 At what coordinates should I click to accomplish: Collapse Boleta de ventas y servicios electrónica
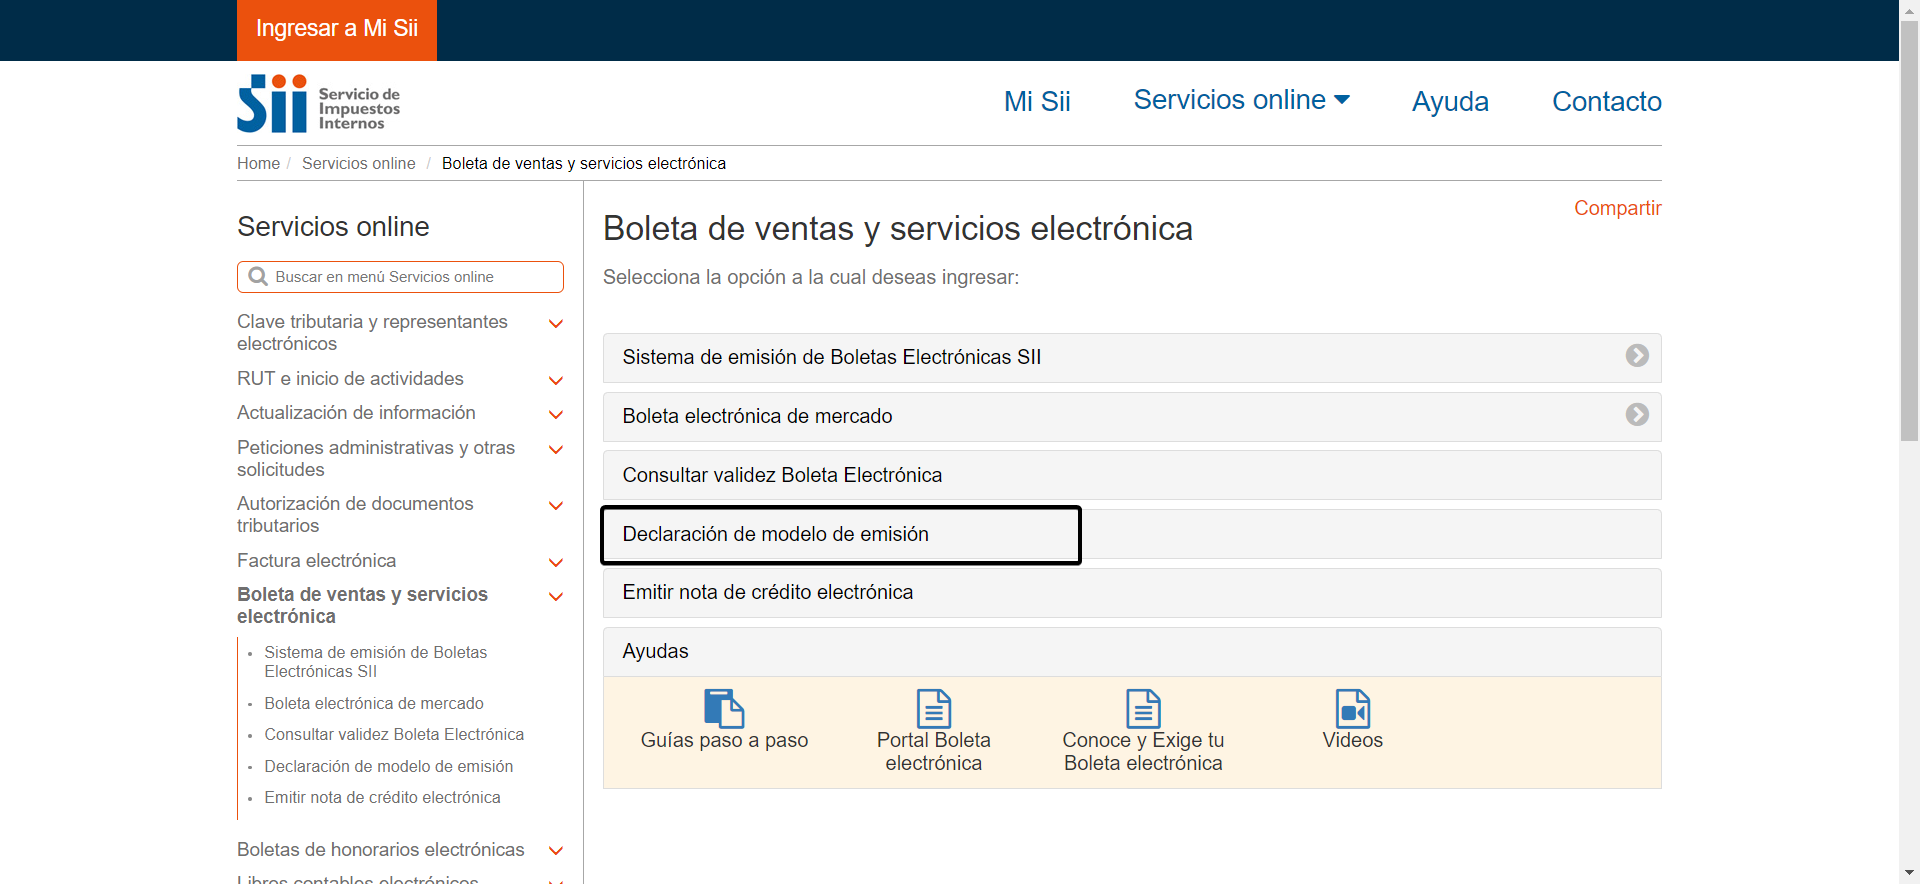tap(556, 597)
